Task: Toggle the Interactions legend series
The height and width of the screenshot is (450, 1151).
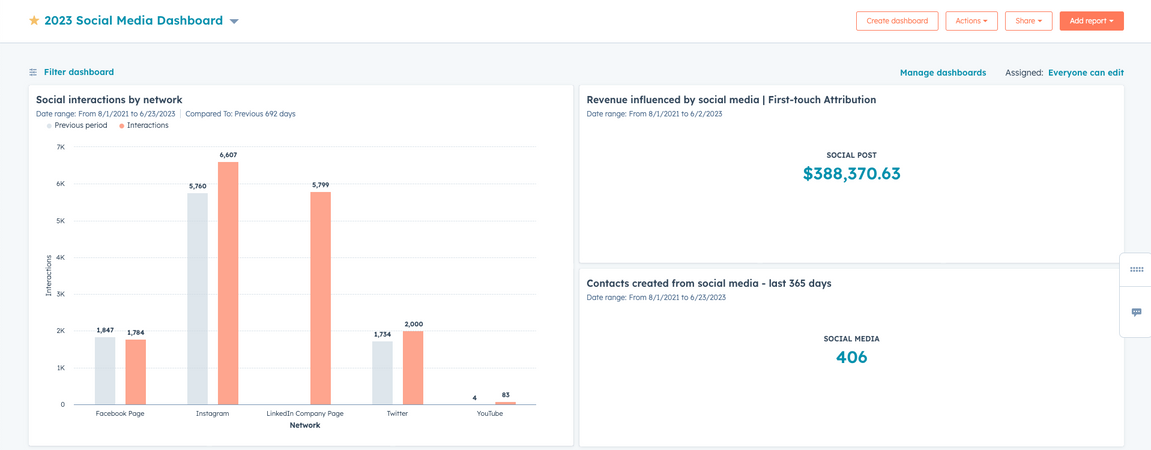Action: pyautogui.click(x=147, y=126)
